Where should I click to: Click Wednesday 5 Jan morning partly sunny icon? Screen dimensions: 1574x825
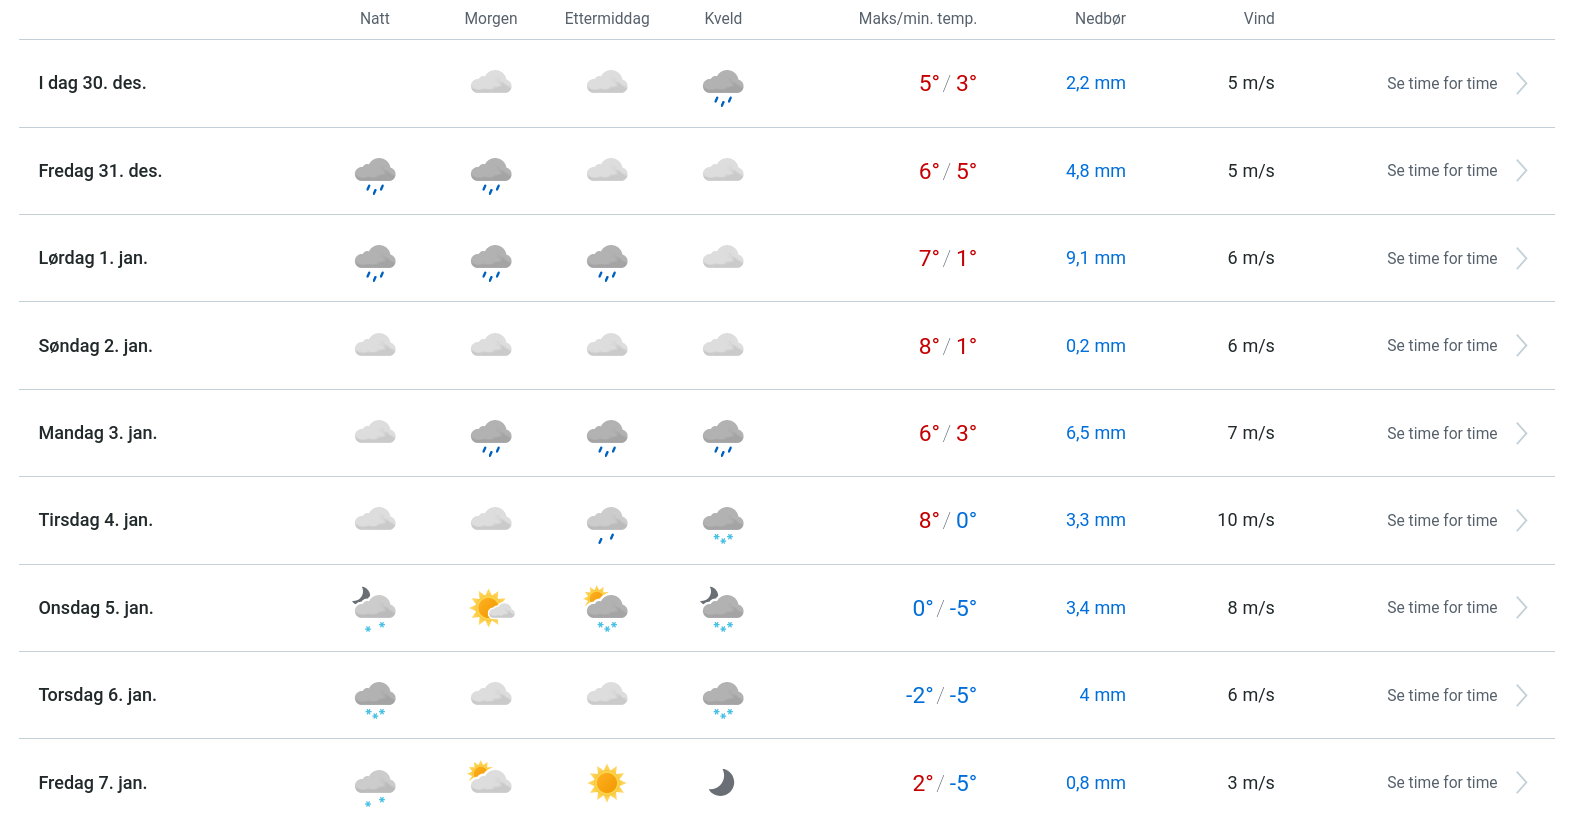click(x=491, y=608)
